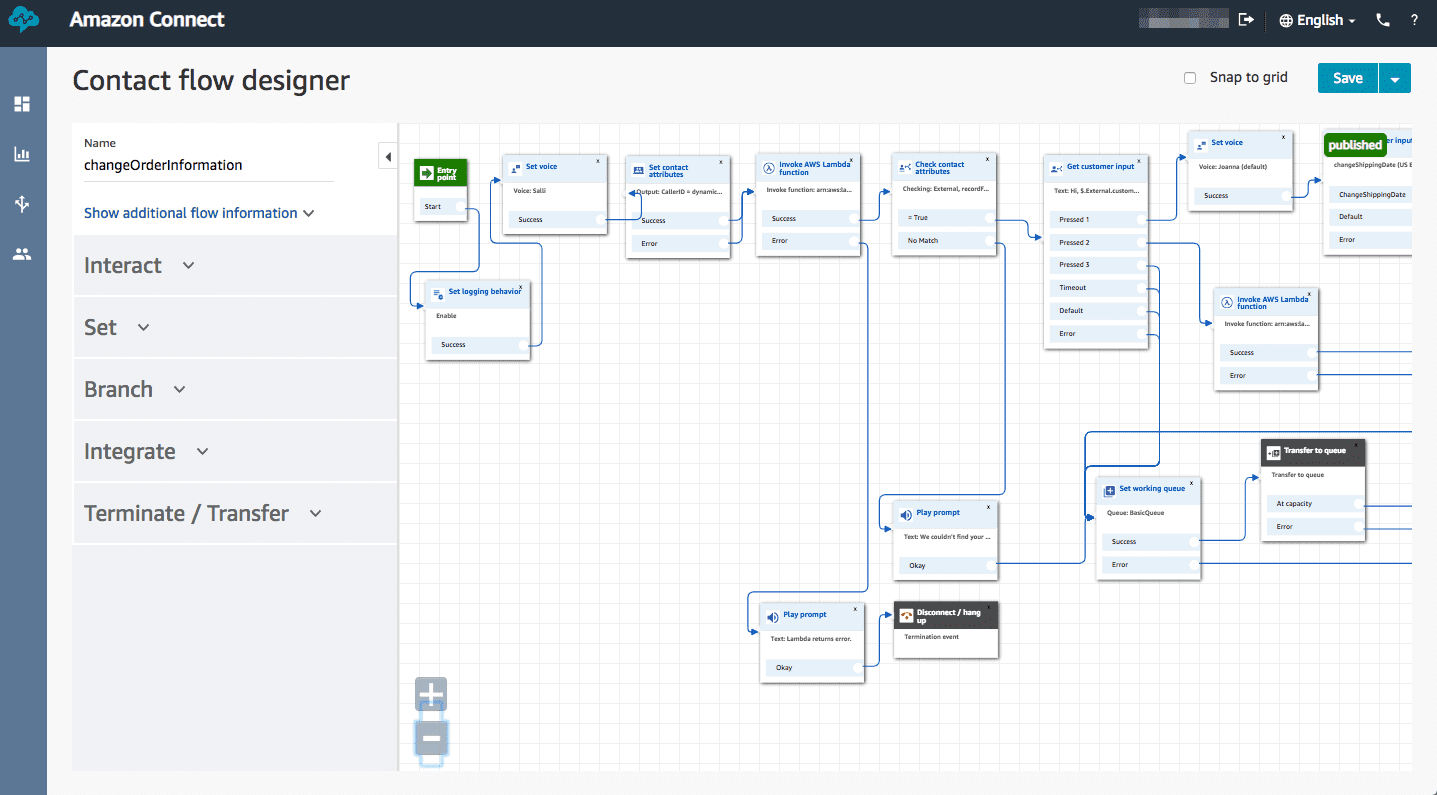This screenshot has height=795, width=1437.
Task: Open help question mark icon
Action: pyautogui.click(x=1414, y=20)
